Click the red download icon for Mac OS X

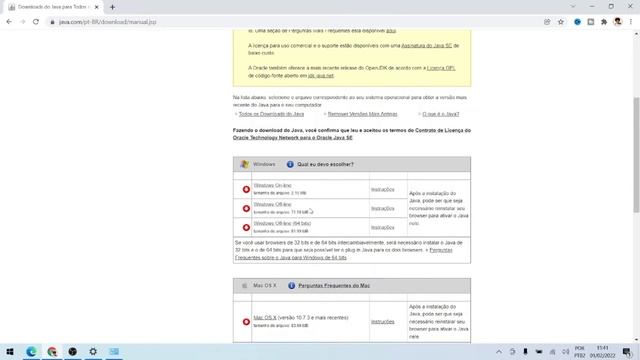[x=246, y=322]
